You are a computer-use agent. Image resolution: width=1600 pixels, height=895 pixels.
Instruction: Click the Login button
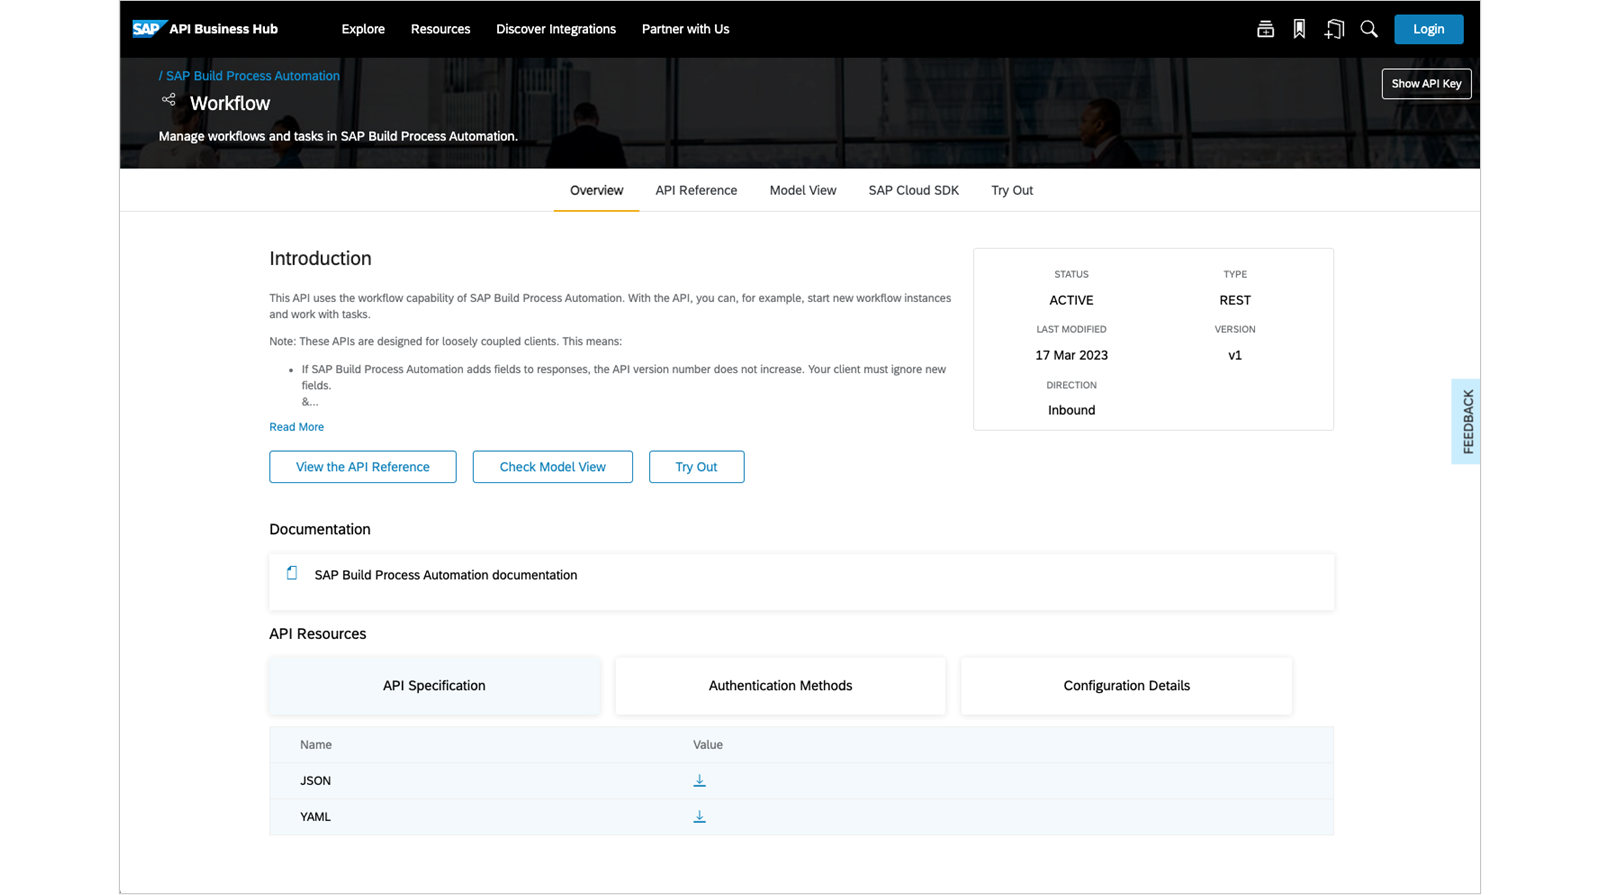(x=1428, y=29)
